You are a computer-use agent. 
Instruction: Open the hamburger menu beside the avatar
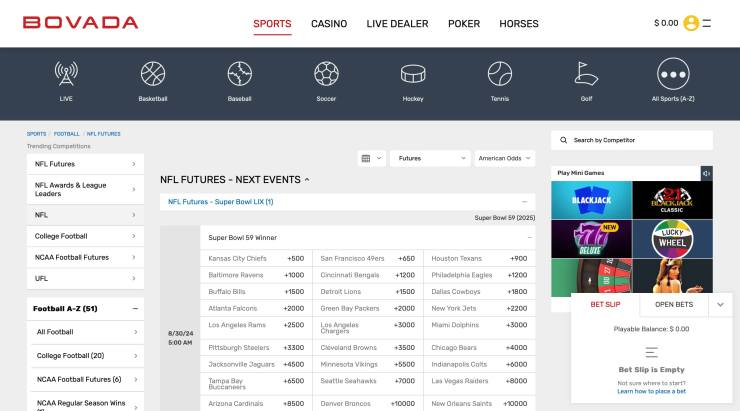point(706,23)
